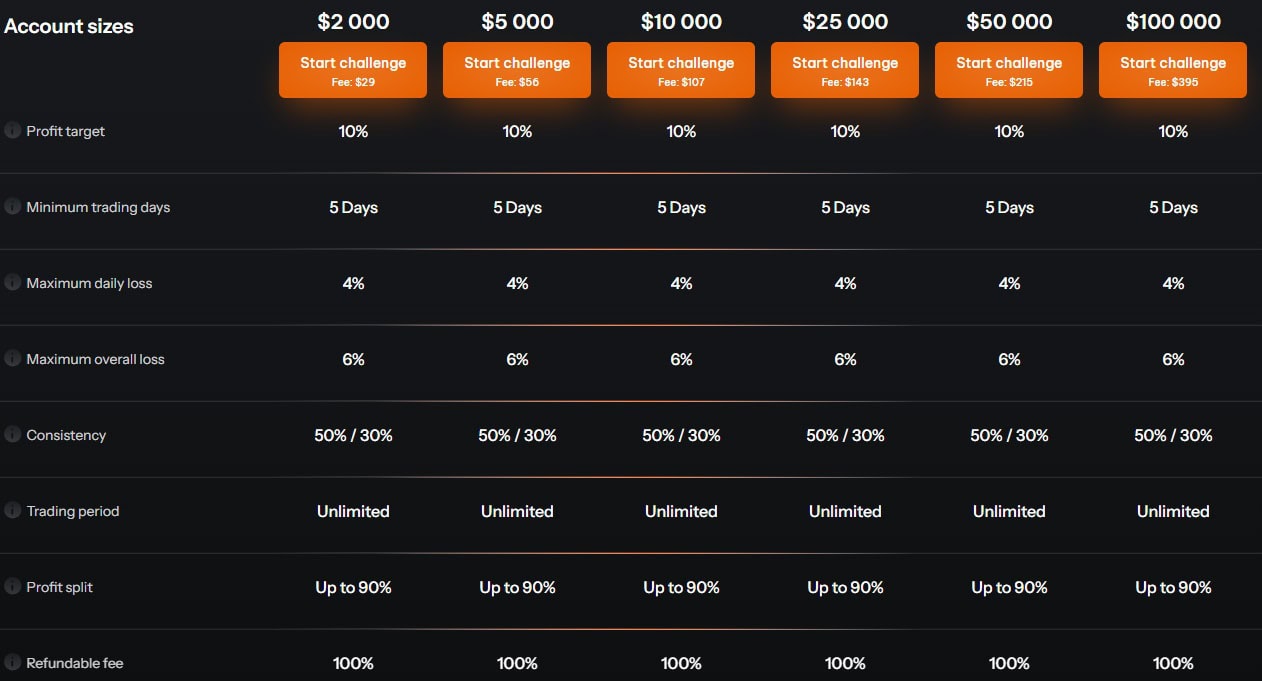The height and width of the screenshot is (681, 1262).
Task: Click the Refundable fee row label
Action: [x=75, y=663]
